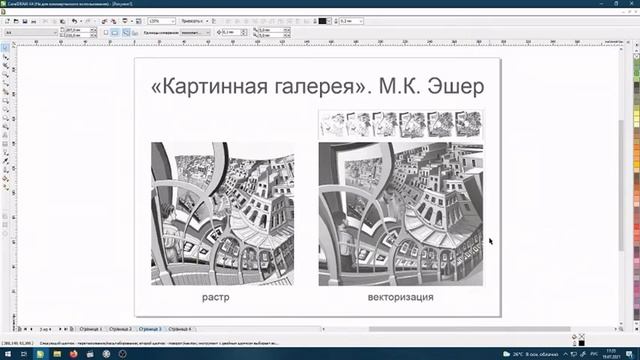Click the nudge offset input field

(x=231, y=32)
